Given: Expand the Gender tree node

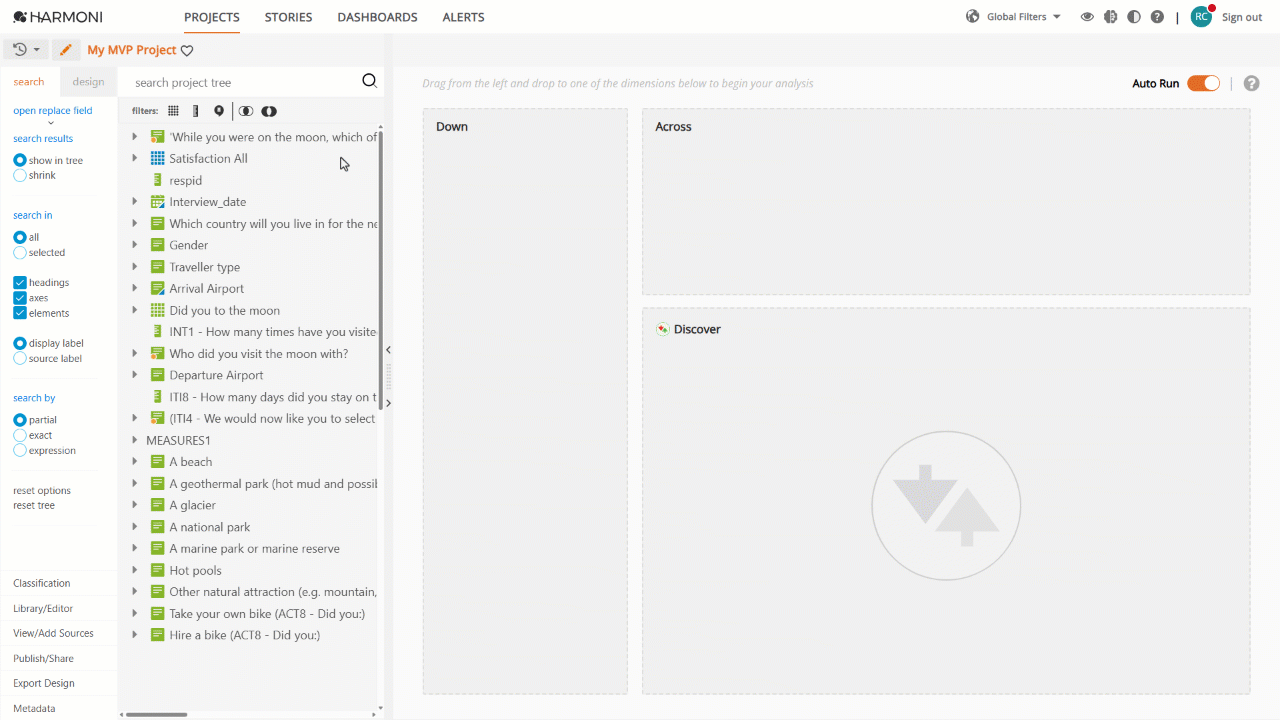Looking at the screenshot, I should pyautogui.click(x=135, y=245).
